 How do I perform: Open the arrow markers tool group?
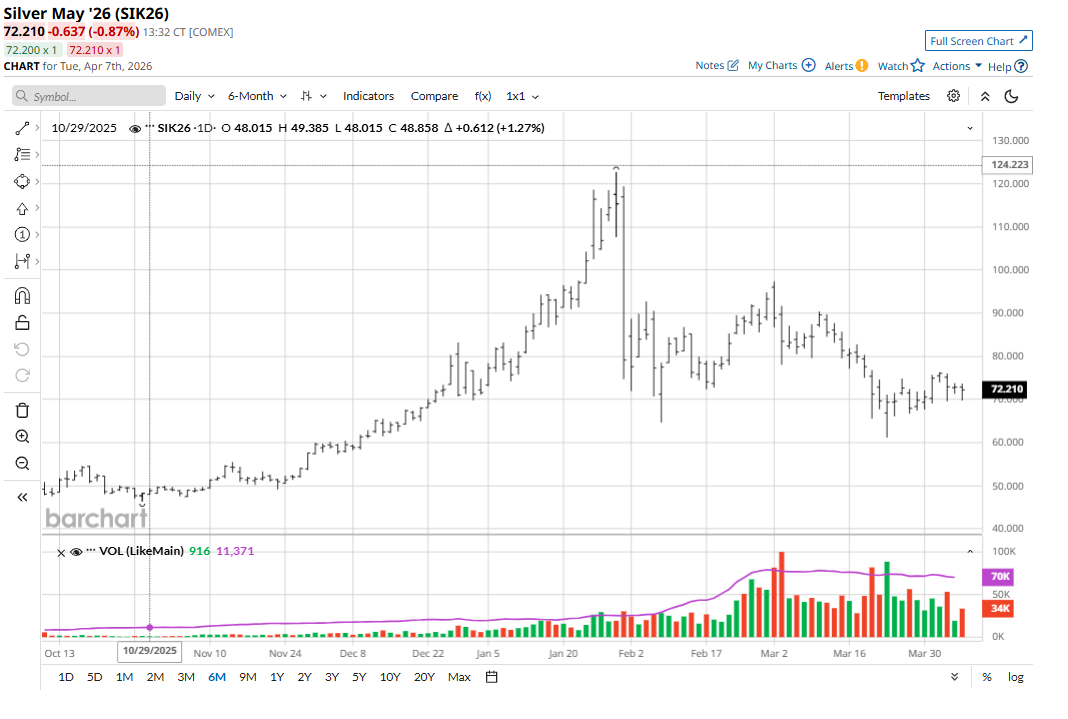pyautogui.click(x=22, y=208)
